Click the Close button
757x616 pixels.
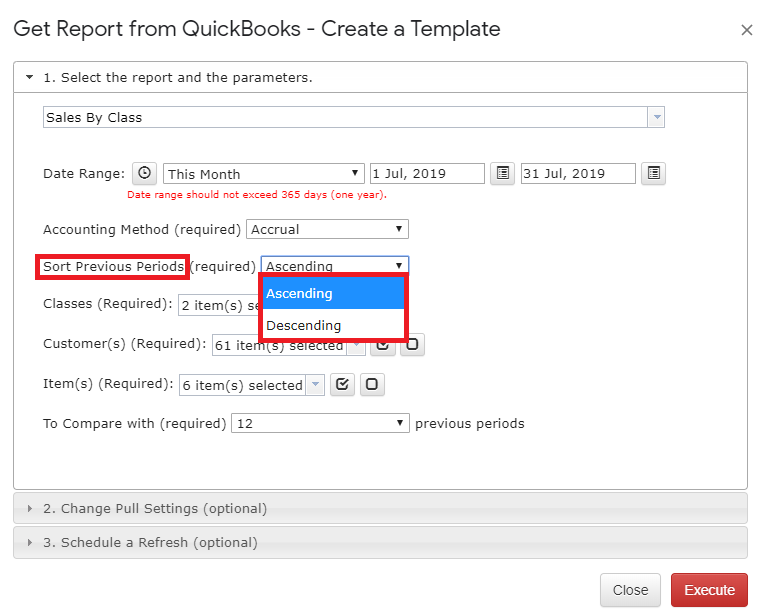coord(630,590)
